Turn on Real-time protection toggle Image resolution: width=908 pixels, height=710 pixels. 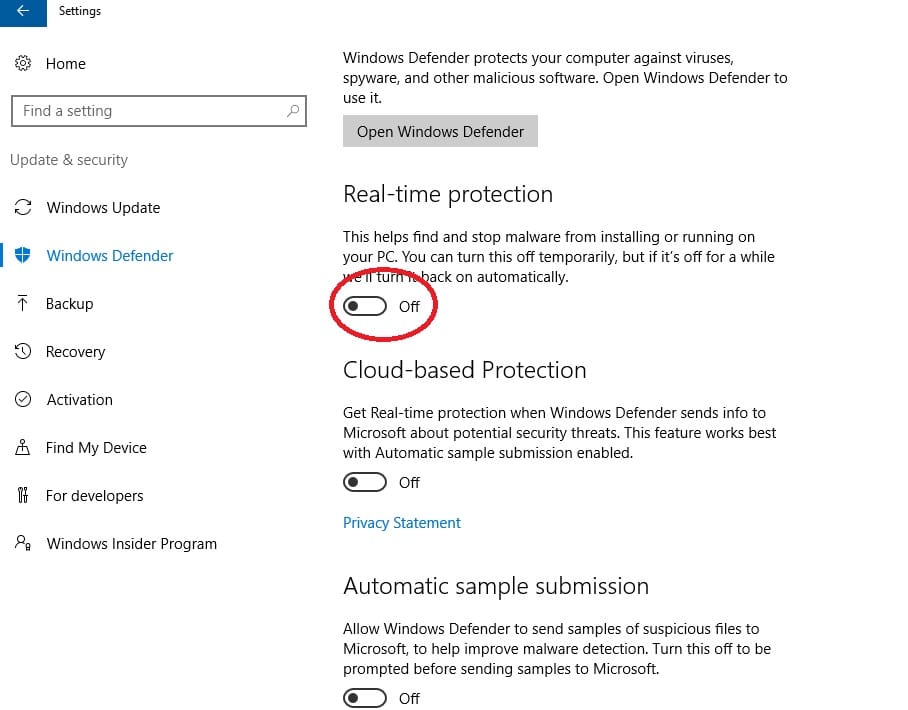pos(365,306)
